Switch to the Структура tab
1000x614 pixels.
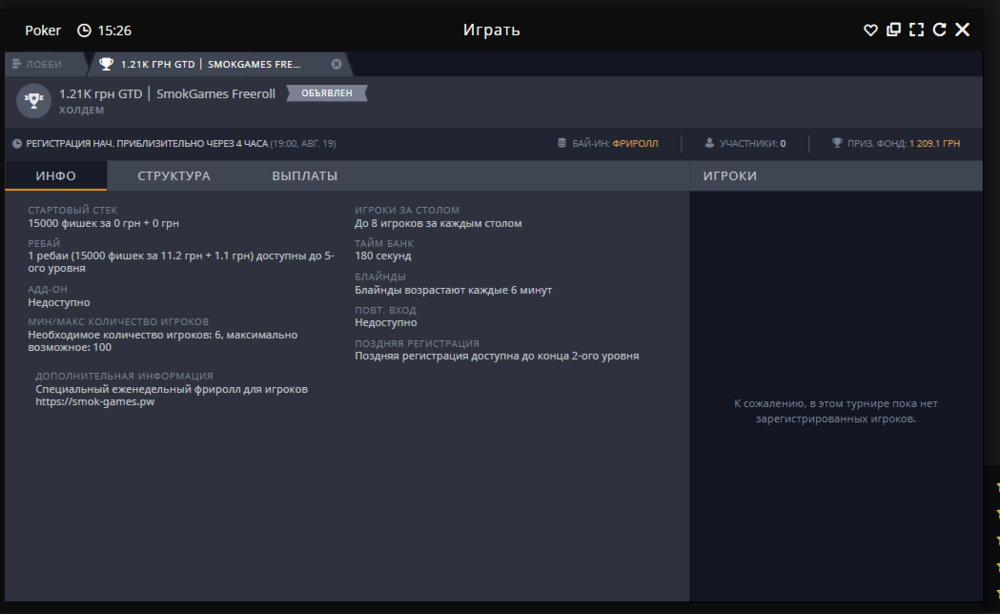pyautogui.click(x=173, y=176)
